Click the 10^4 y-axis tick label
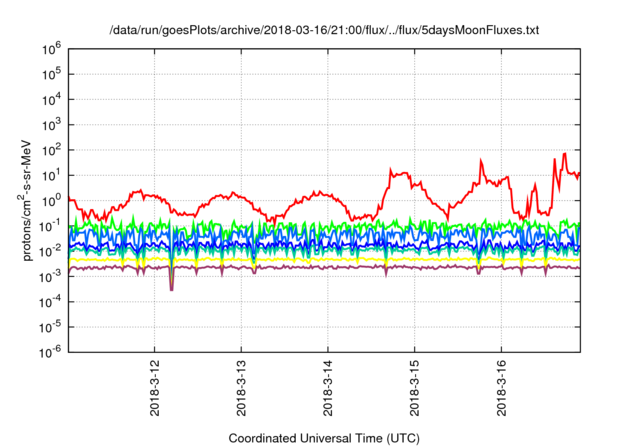The height and width of the screenshot is (448, 640). click(51, 100)
